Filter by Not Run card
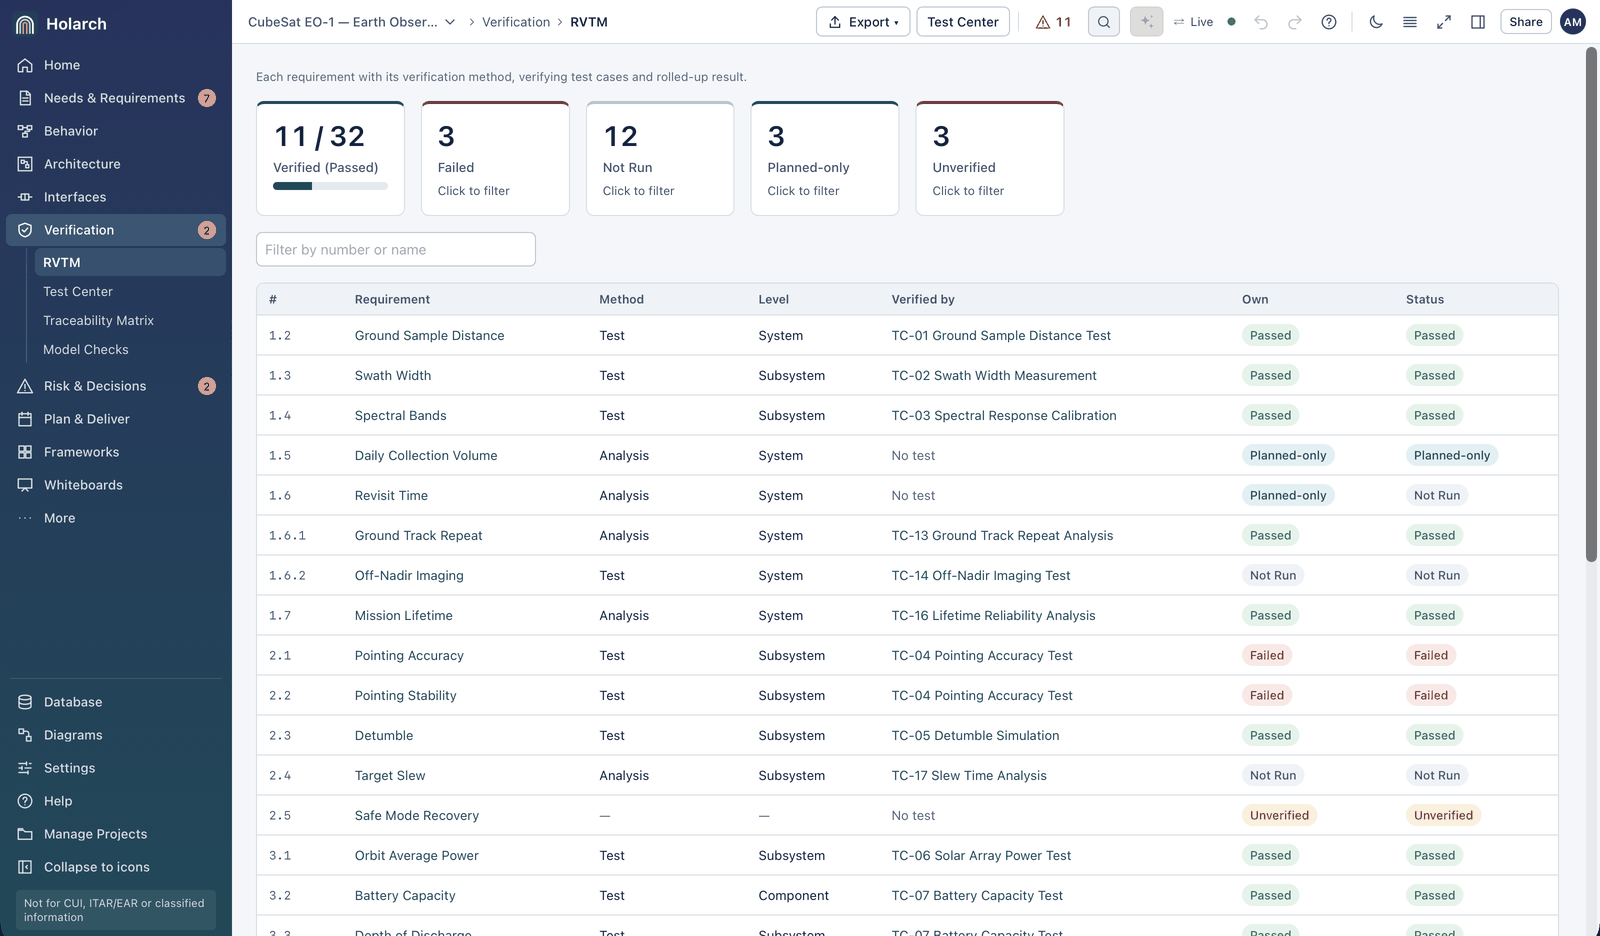1600x936 pixels. click(660, 158)
